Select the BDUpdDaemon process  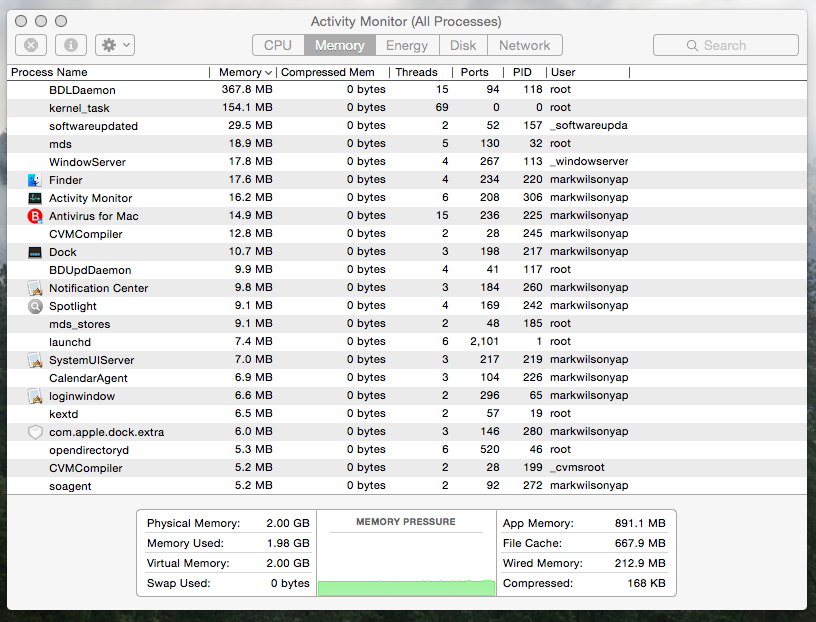pos(407,270)
